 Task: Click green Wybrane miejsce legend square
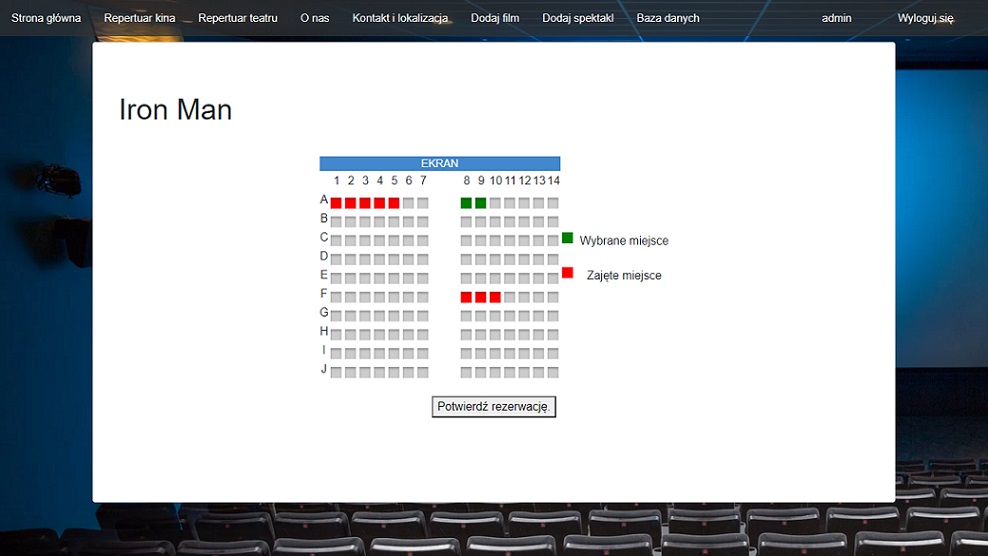click(x=568, y=238)
